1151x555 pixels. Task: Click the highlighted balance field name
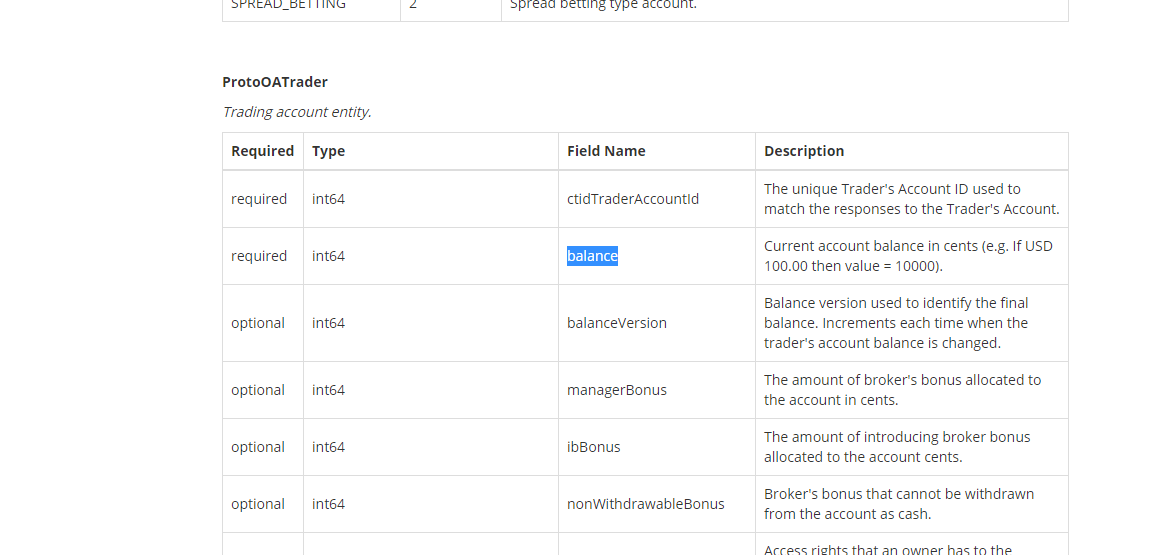[592, 256]
